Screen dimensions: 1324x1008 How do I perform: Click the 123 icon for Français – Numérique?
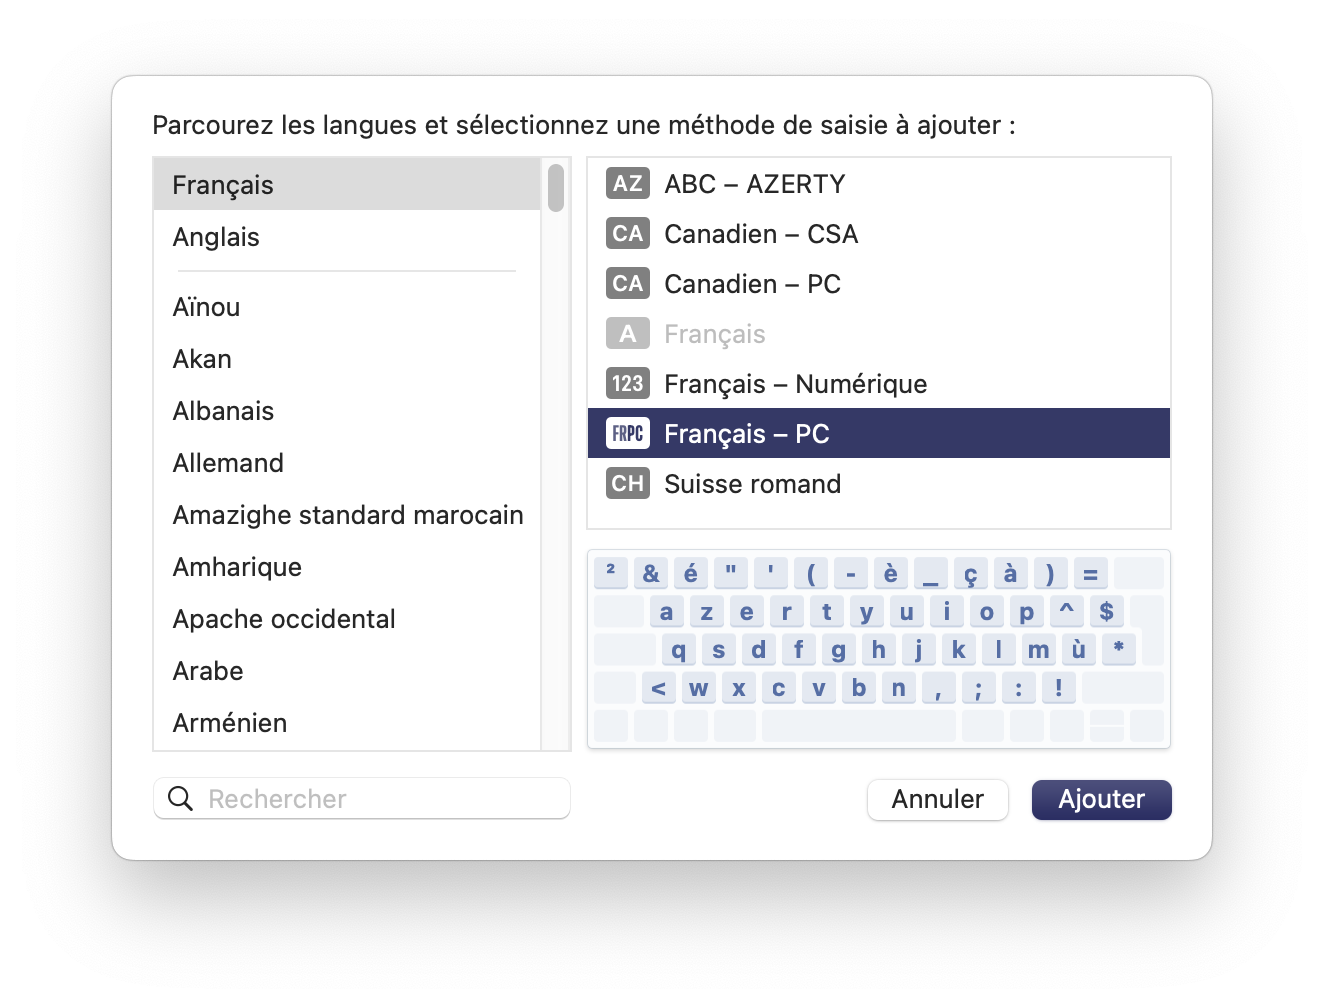click(628, 384)
